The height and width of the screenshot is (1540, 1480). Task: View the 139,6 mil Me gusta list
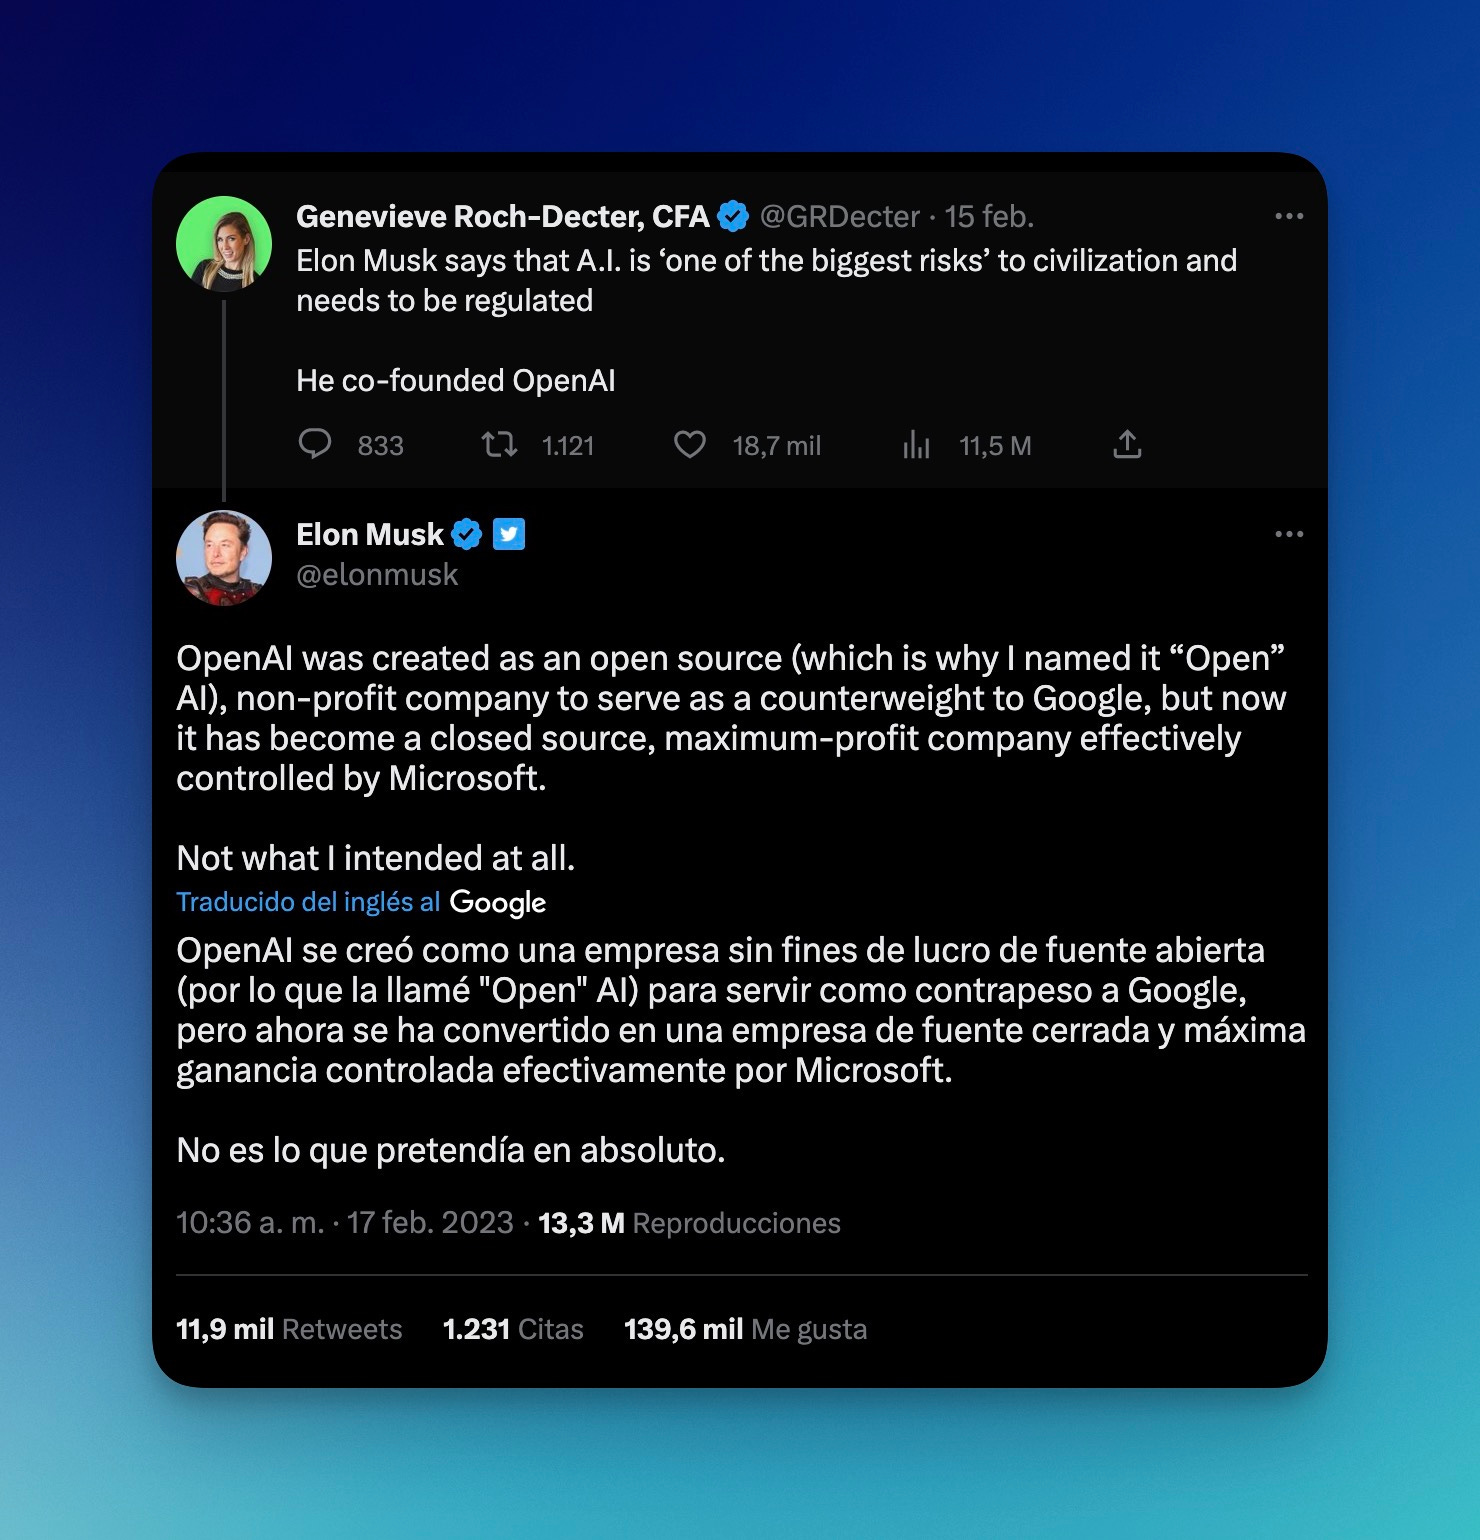click(x=745, y=1329)
